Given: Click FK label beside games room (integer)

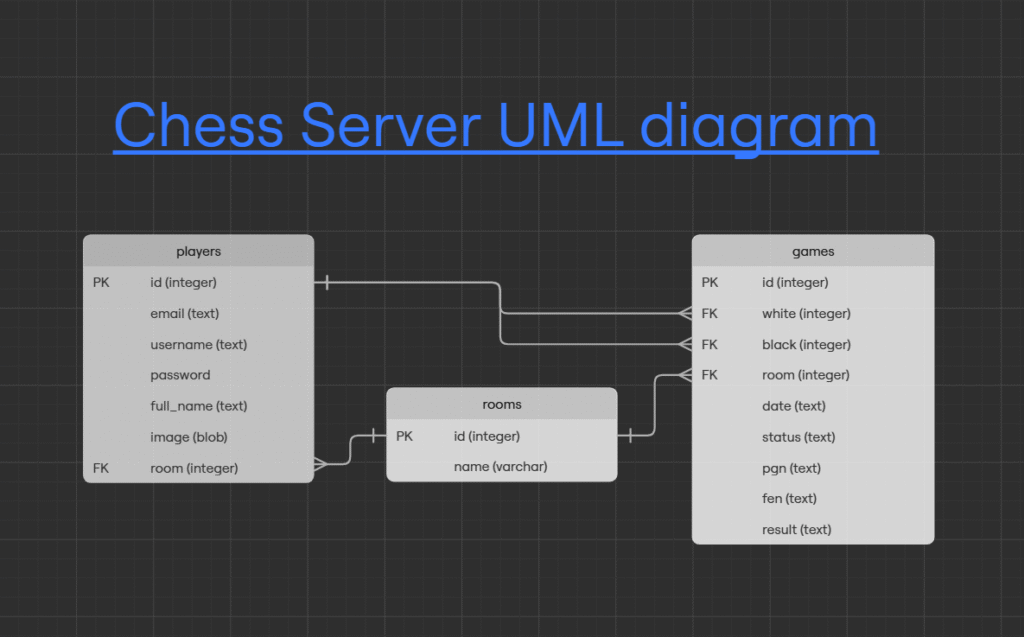Looking at the screenshot, I should [x=709, y=375].
